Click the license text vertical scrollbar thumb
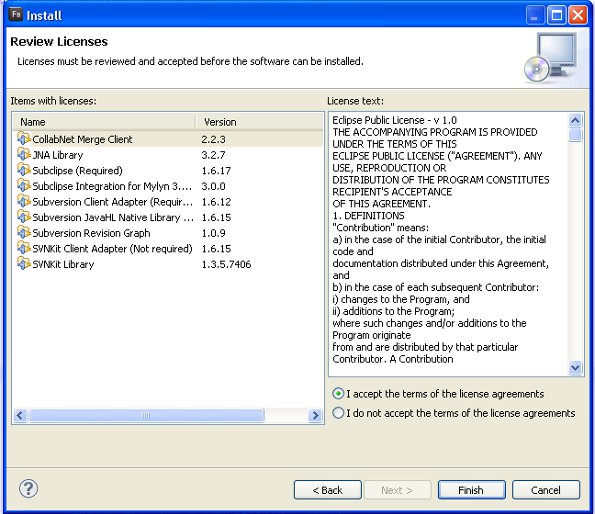Image resolution: width=595 pixels, height=514 pixels. (x=575, y=135)
